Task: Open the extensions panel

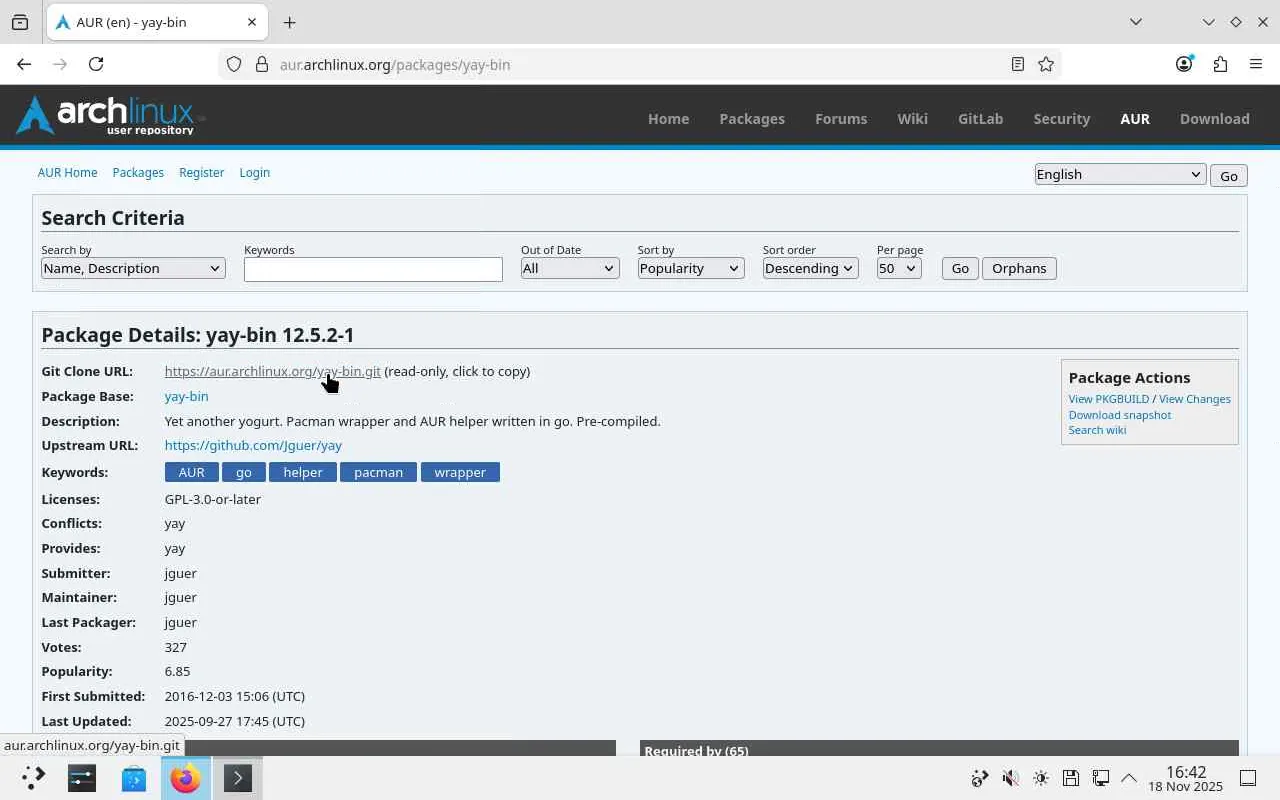Action: coord(1220,64)
